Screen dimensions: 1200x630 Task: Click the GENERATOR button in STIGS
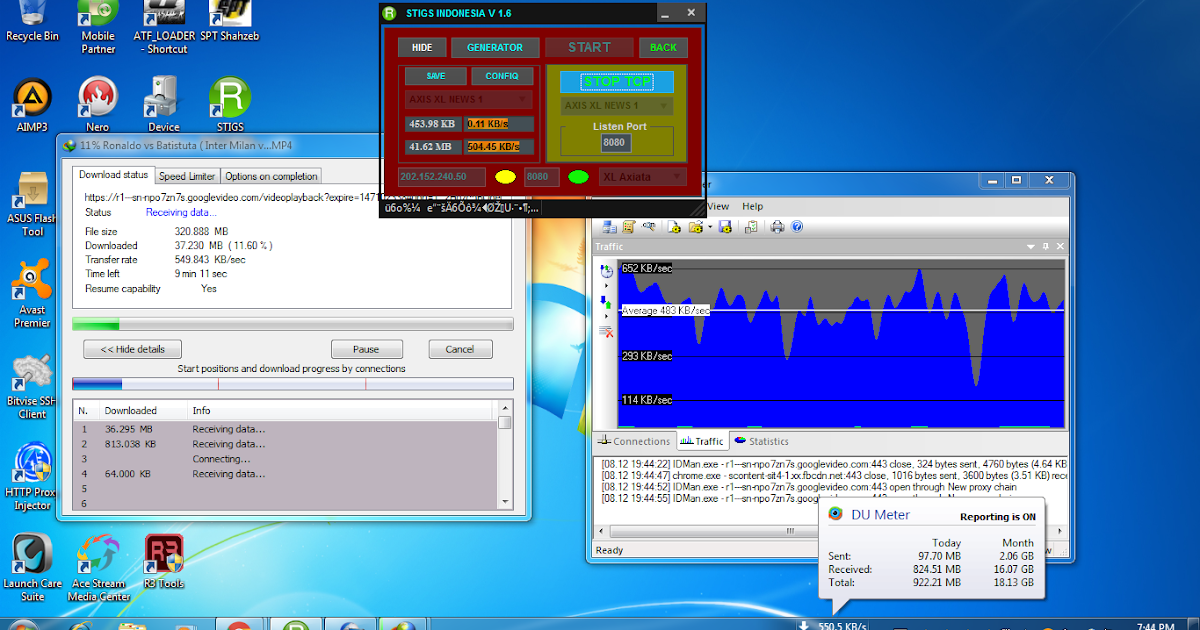[495, 47]
